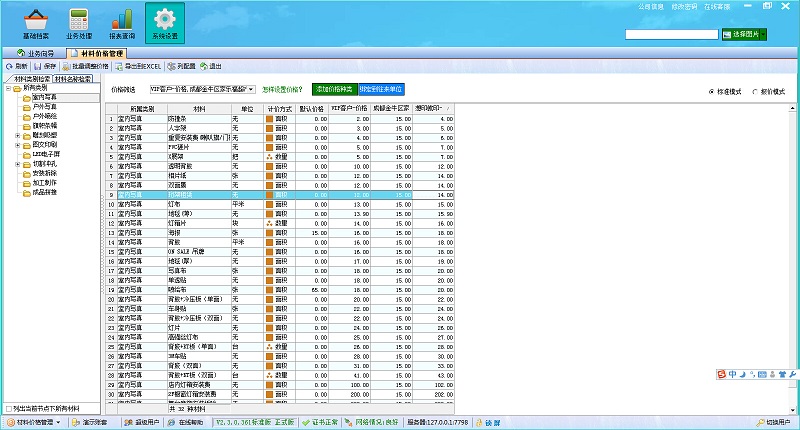The width and height of the screenshot is (800, 430).
Task: Switch to the 材料名称检索 tab
Action: [x=73, y=78]
